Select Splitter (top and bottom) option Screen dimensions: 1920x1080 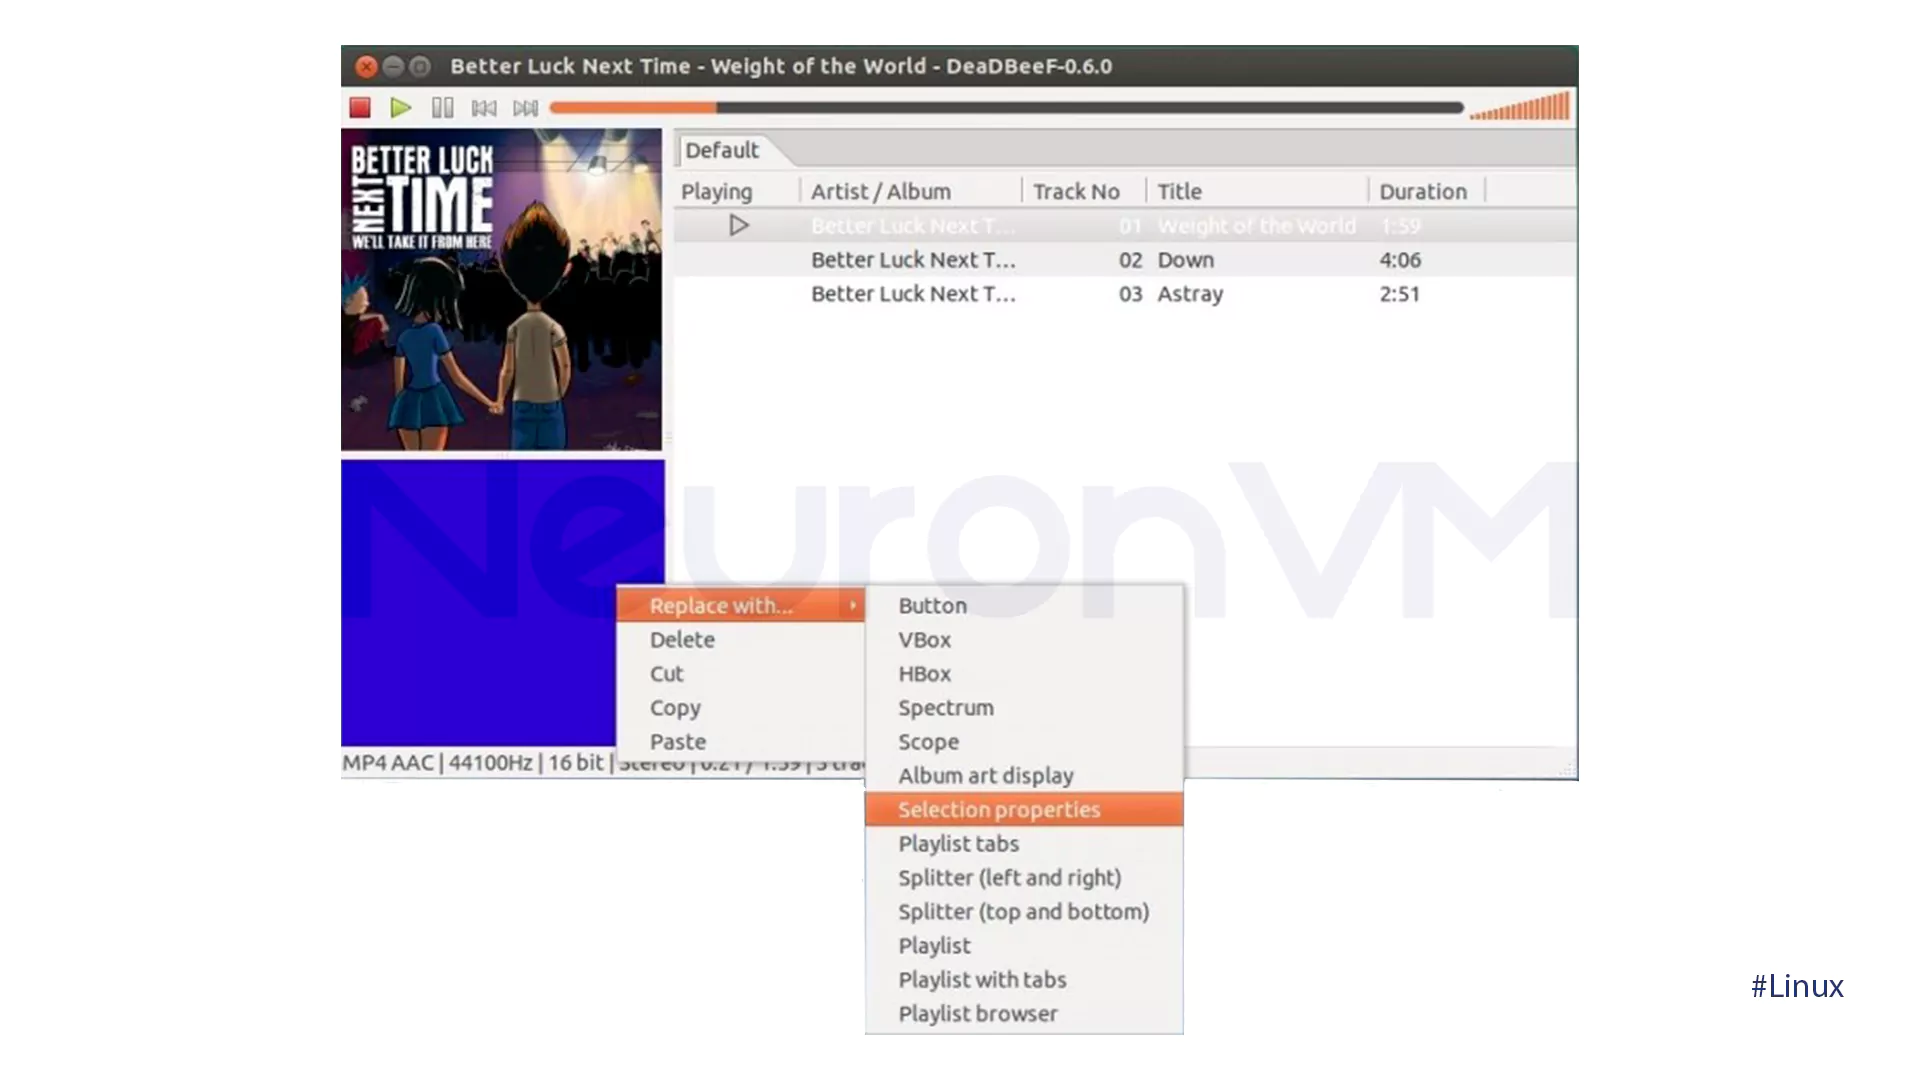(1024, 912)
